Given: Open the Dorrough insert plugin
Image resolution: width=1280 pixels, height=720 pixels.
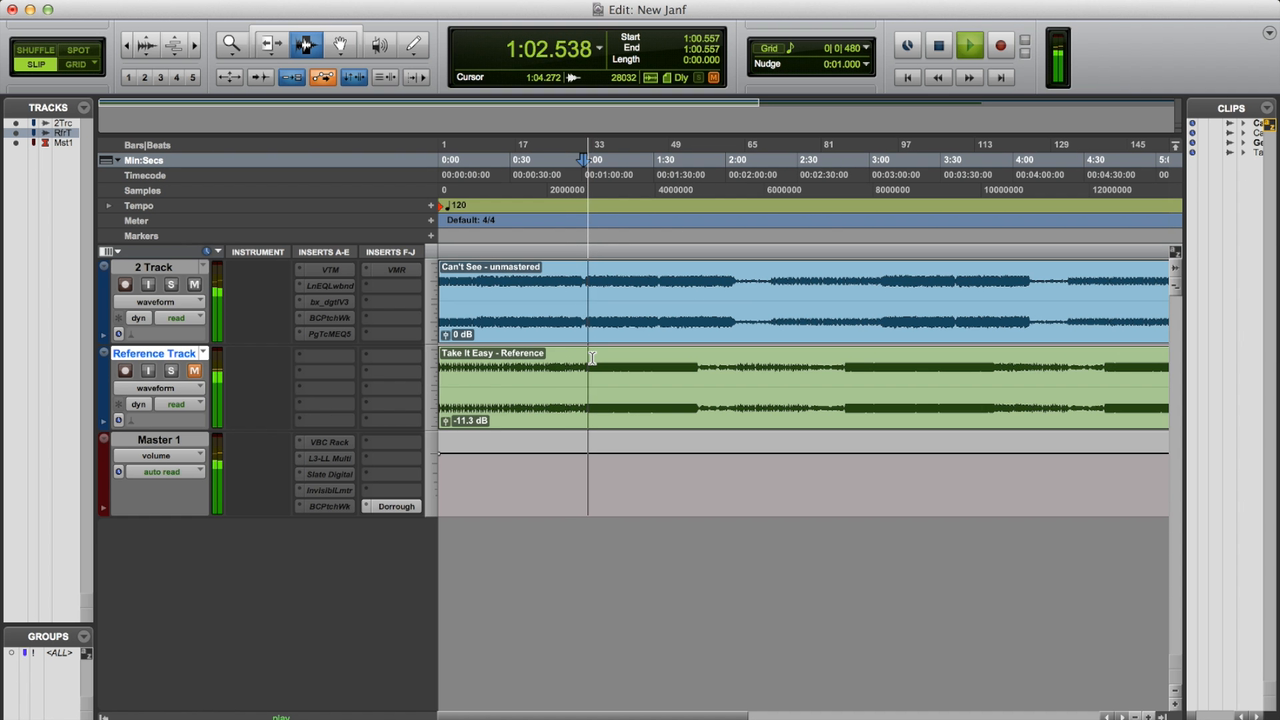Looking at the screenshot, I should (x=396, y=507).
